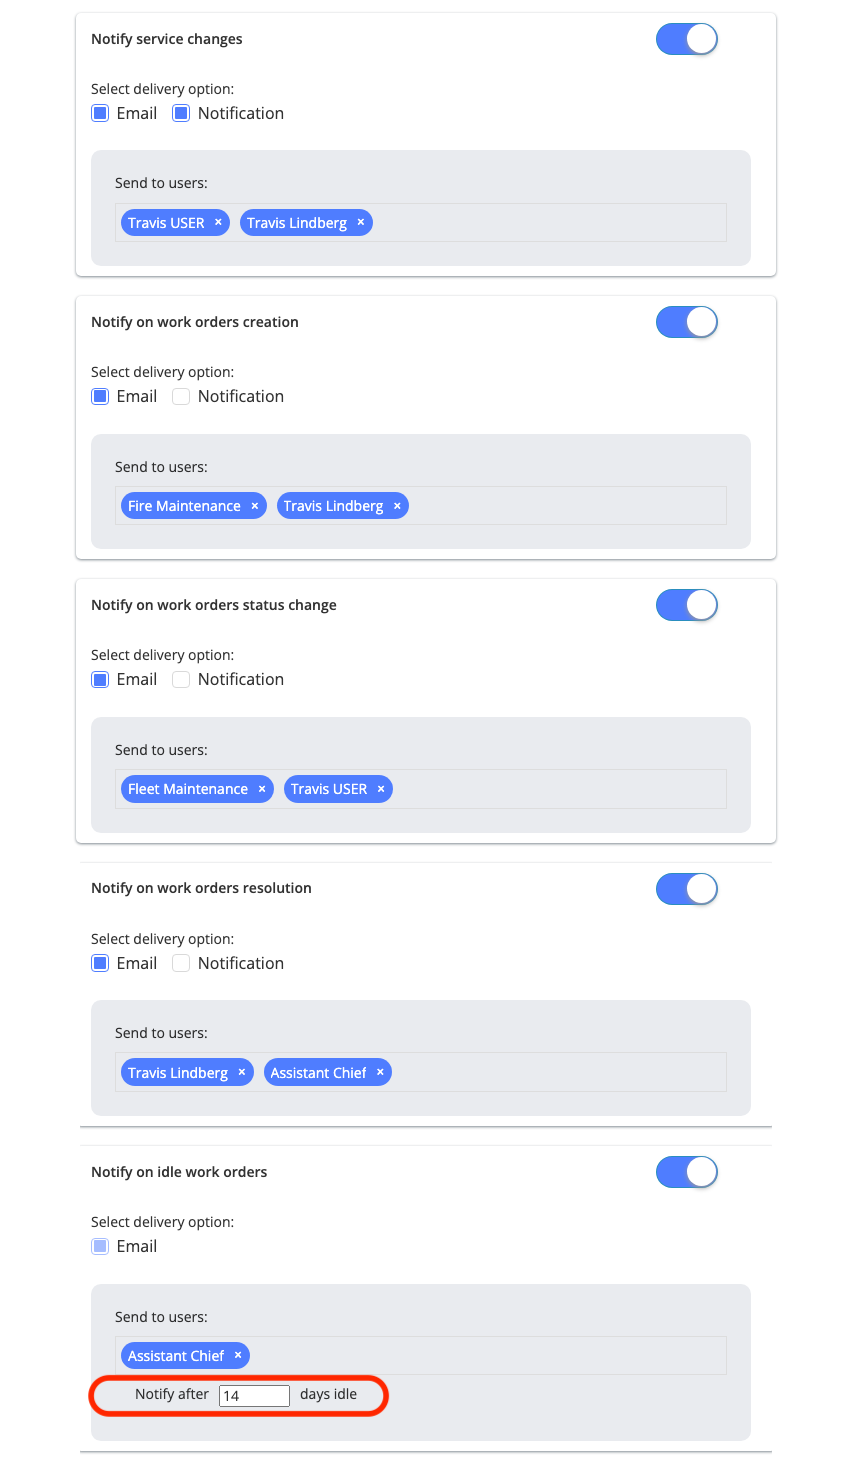Uncheck Email for Notify service changes
This screenshot has height=1464, width=858.
click(100, 113)
